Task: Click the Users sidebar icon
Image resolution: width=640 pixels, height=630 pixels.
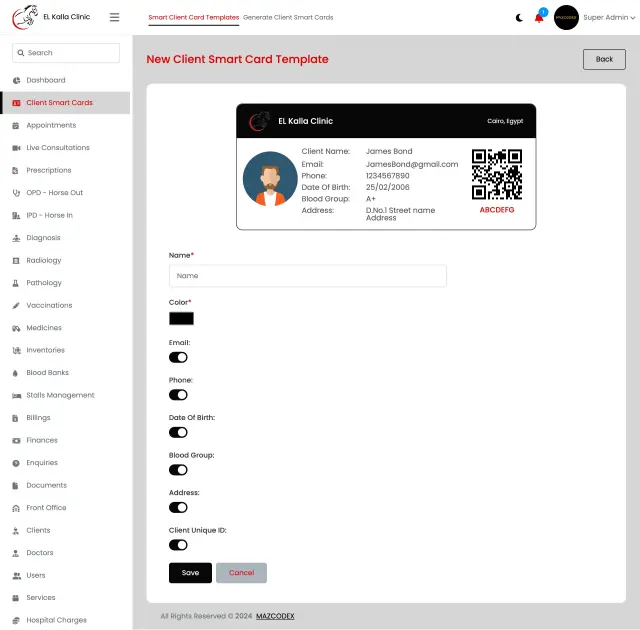Action: [x=16, y=575]
